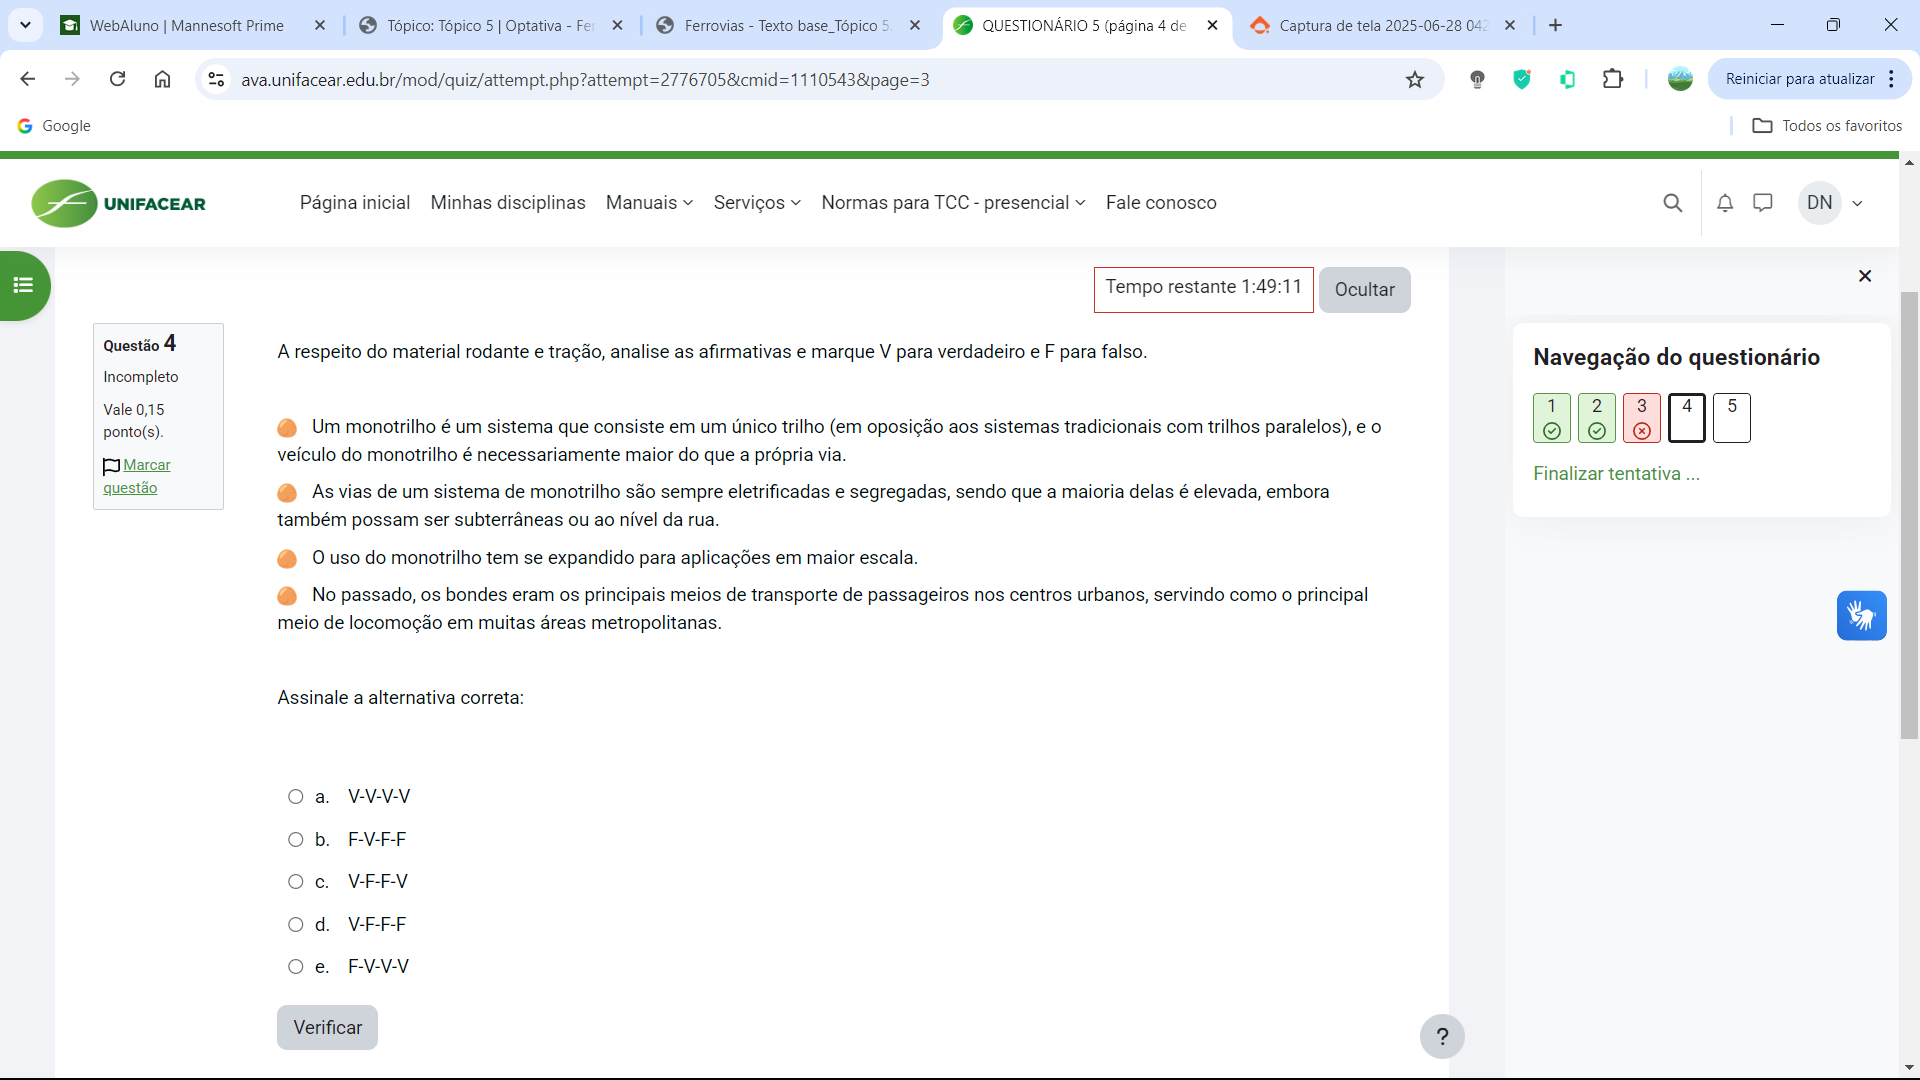Hide the timer with Ocultar
This screenshot has width=1920, height=1080.
tap(1364, 290)
